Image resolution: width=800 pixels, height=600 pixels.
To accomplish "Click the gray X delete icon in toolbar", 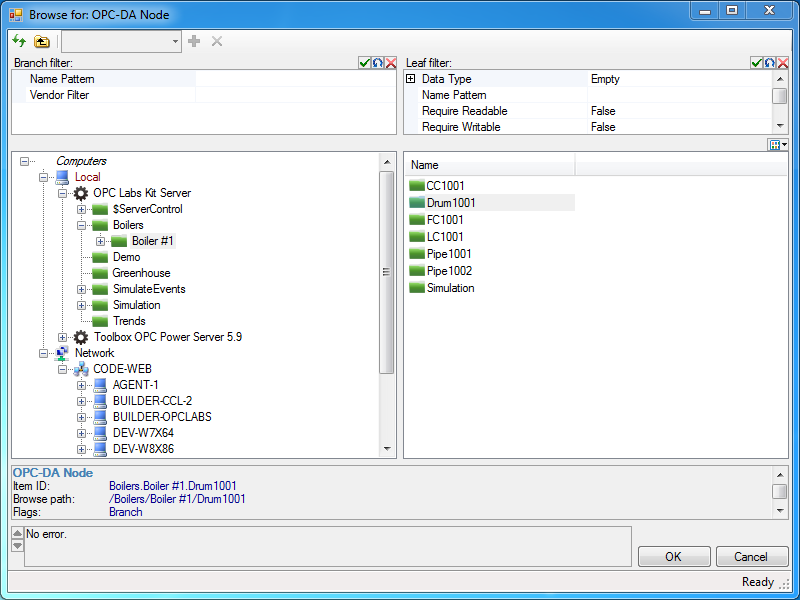I will click(215, 41).
